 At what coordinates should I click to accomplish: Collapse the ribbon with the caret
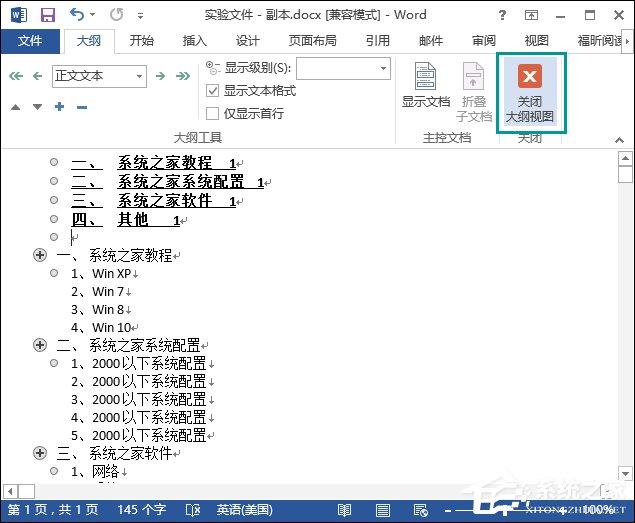coord(619,140)
